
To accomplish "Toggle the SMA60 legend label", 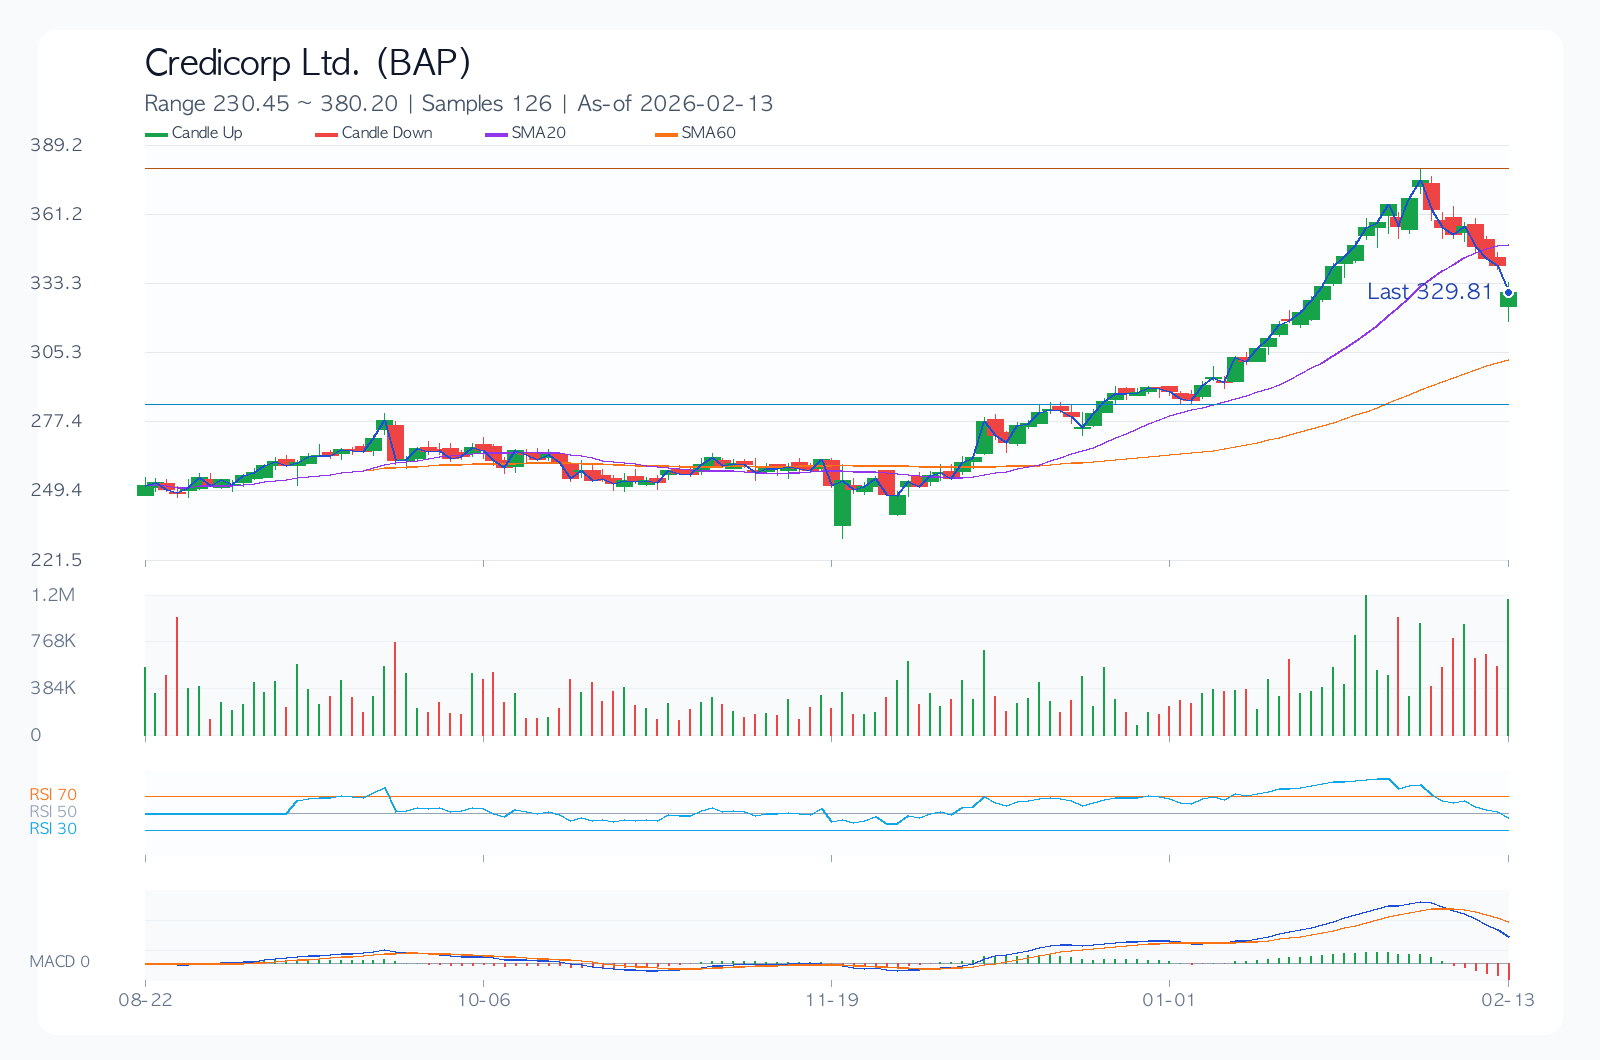I will pos(708,133).
